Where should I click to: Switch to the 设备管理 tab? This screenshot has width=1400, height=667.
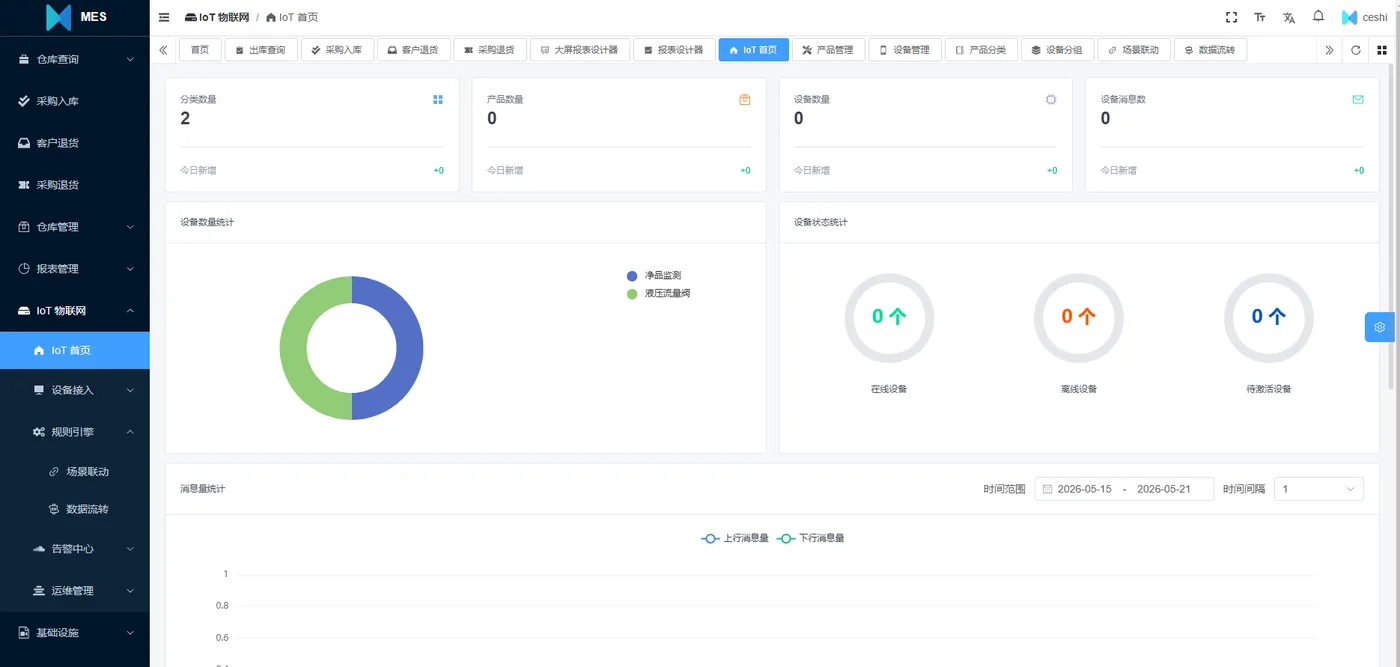(x=905, y=50)
